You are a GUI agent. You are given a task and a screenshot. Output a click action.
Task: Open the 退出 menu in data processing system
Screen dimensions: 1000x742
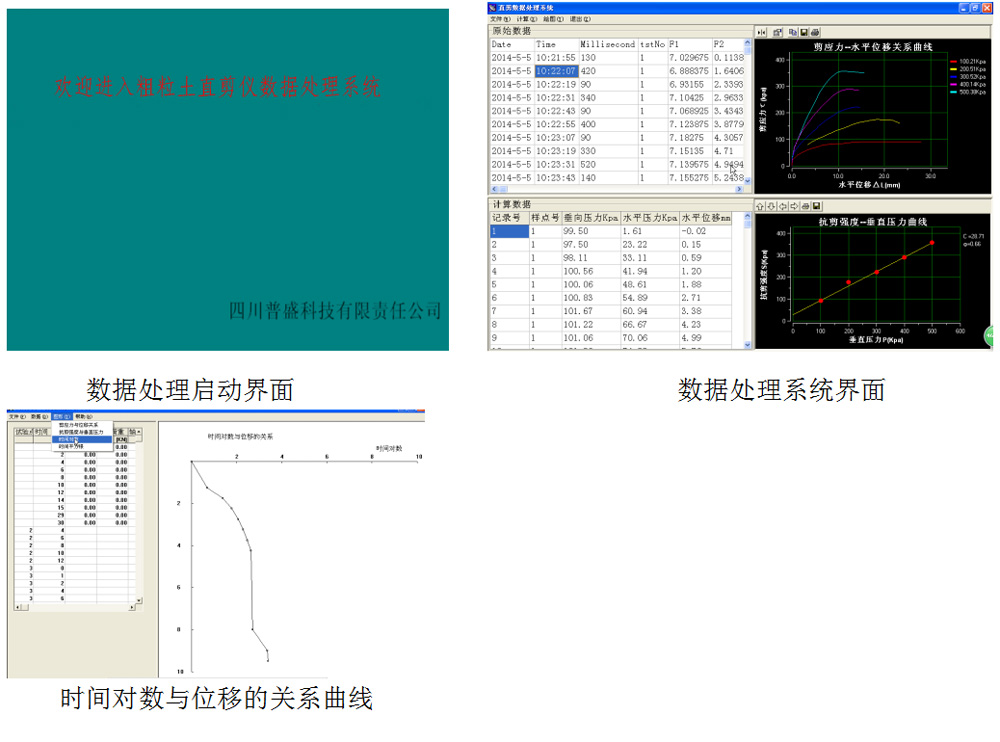(580, 19)
